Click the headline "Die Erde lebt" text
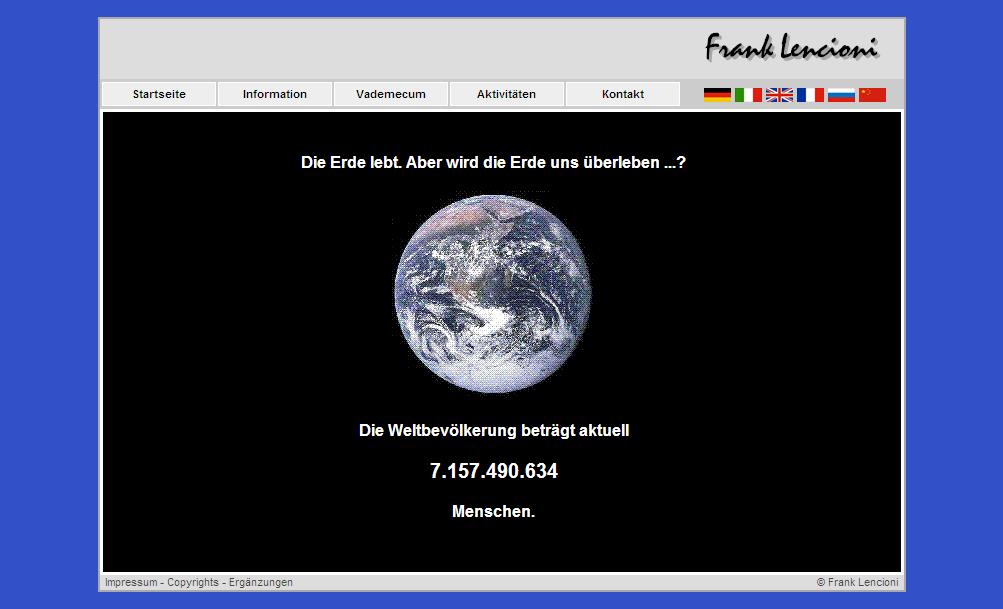The height and width of the screenshot is (609, 1003). point(493,162)
